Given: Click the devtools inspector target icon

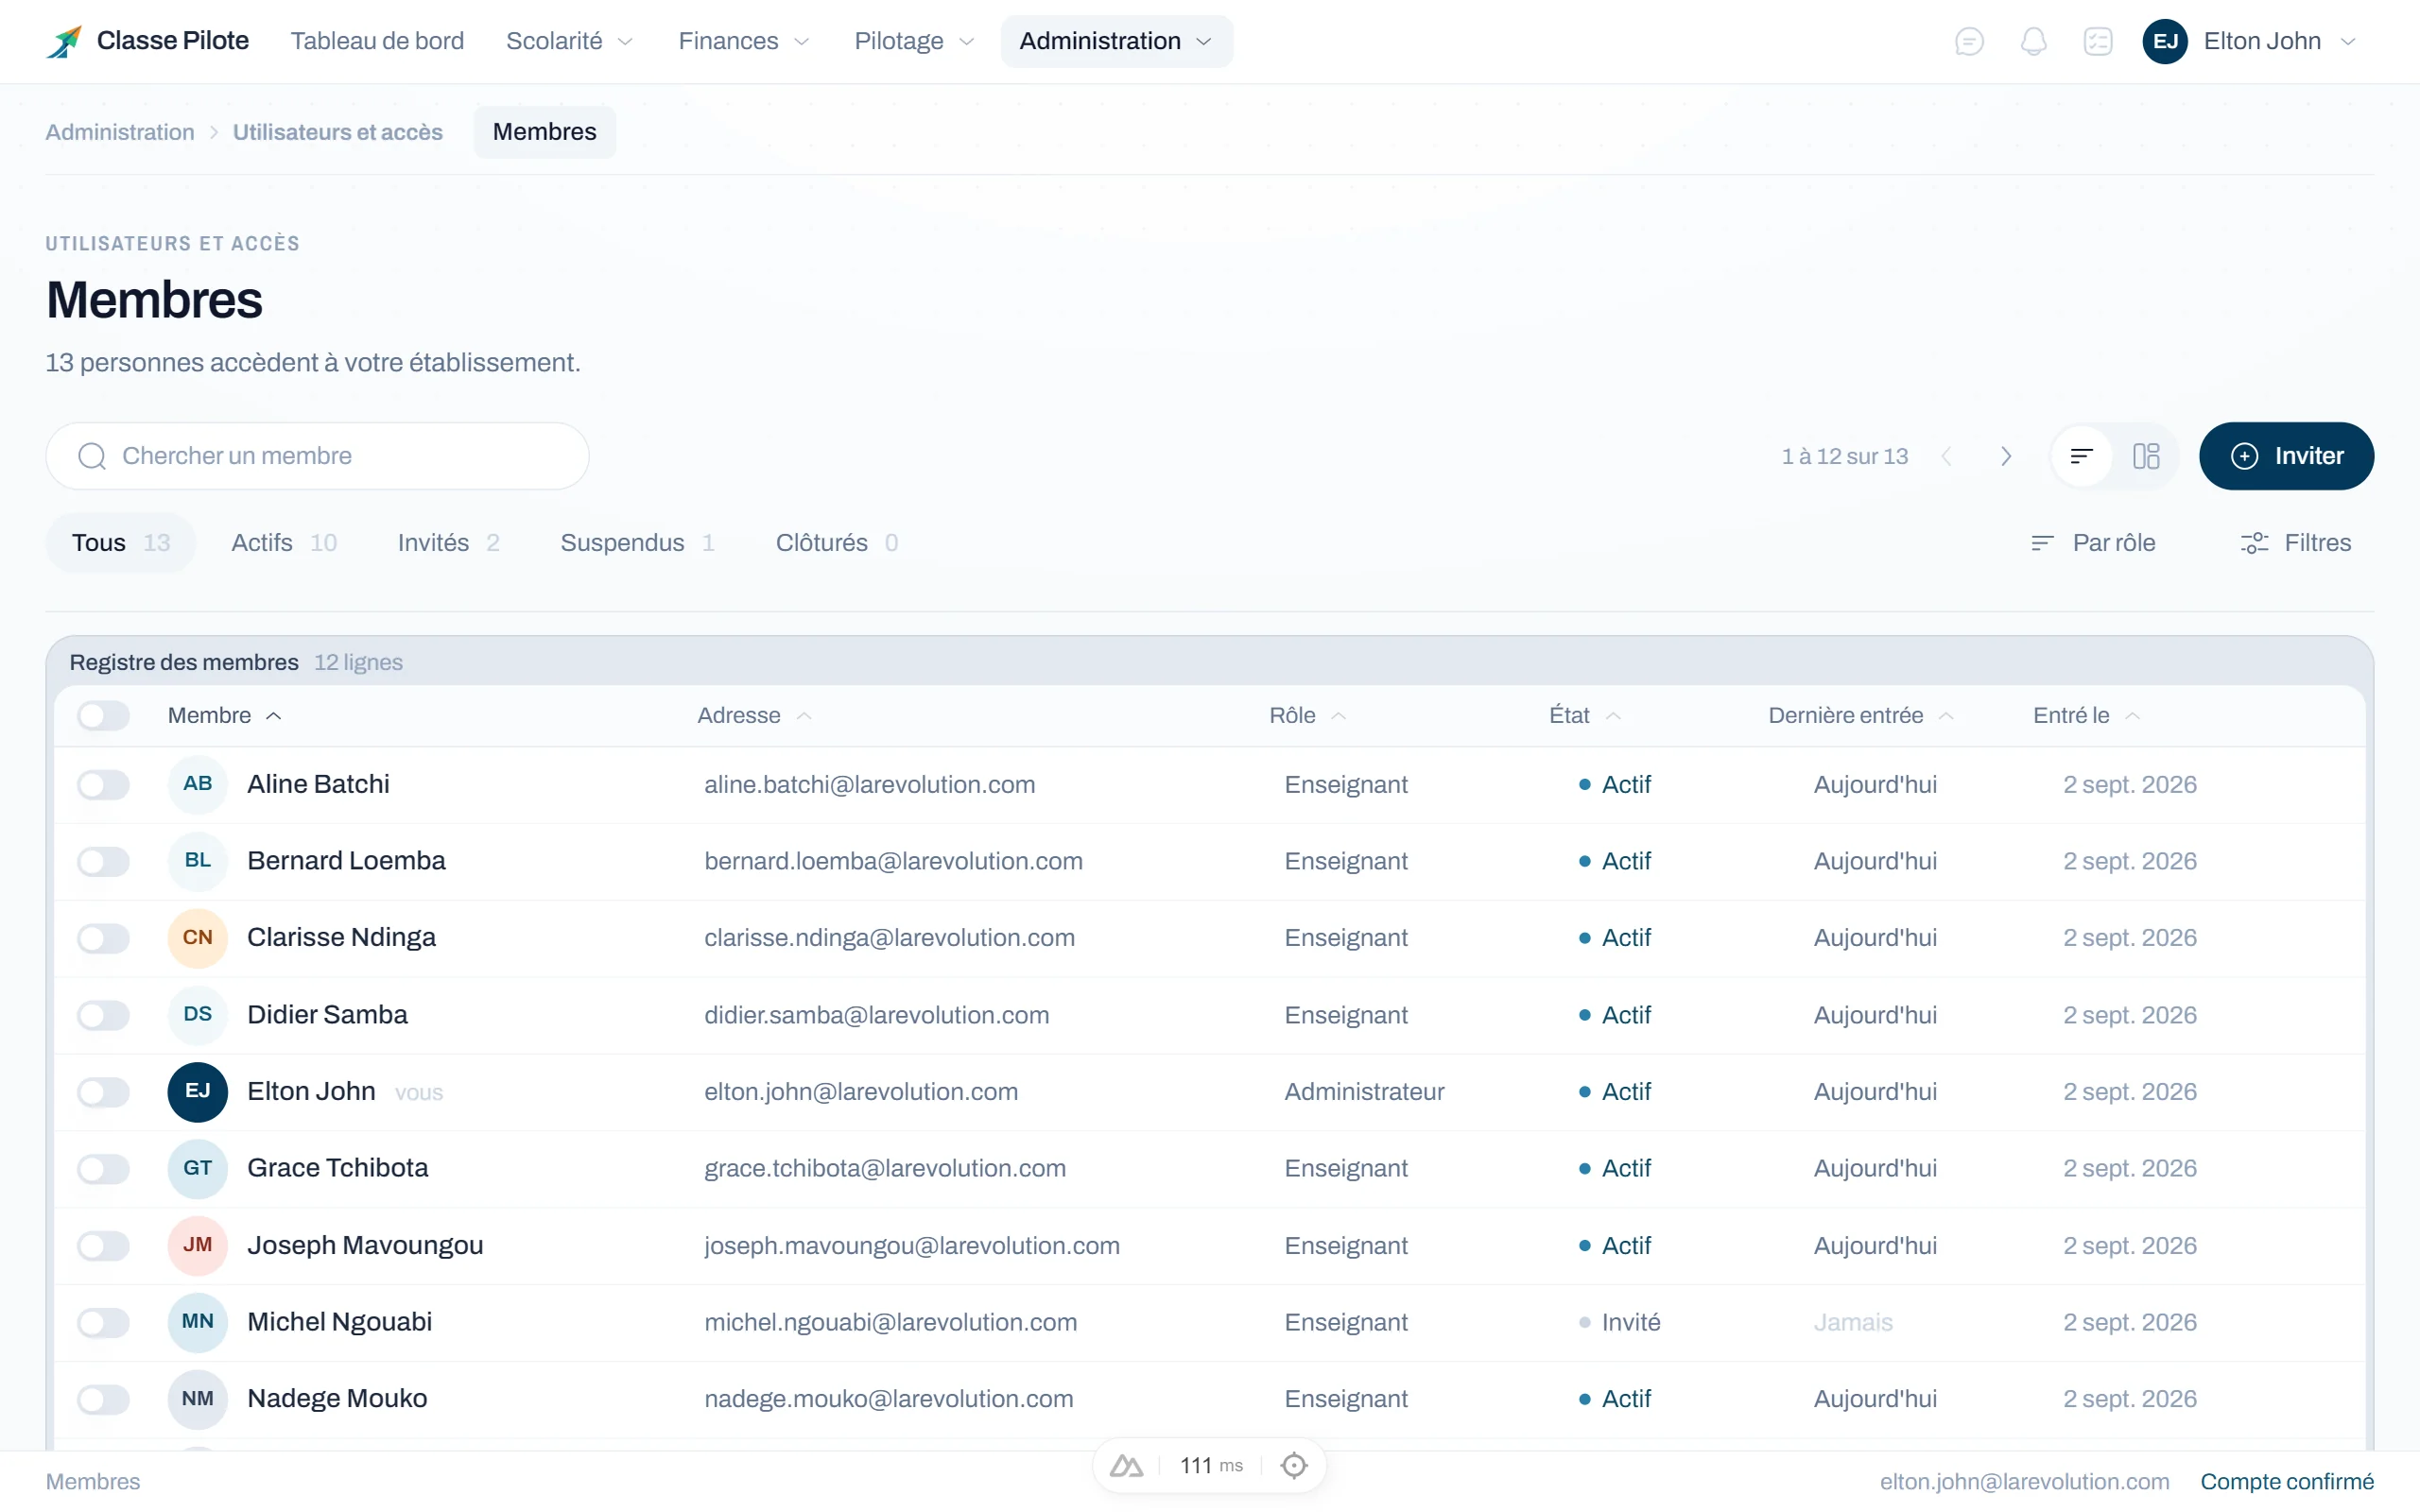Looking at the screenshot, I should [x=1294, y=1465].
